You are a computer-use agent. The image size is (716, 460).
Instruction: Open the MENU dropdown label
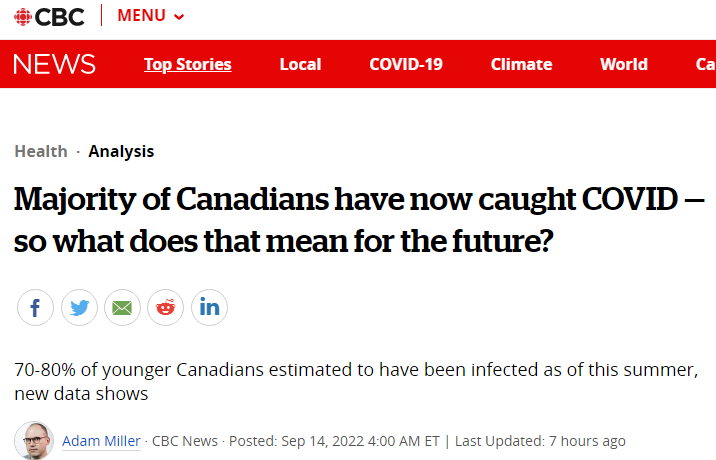pyautogui.click(x=141, y=16)
